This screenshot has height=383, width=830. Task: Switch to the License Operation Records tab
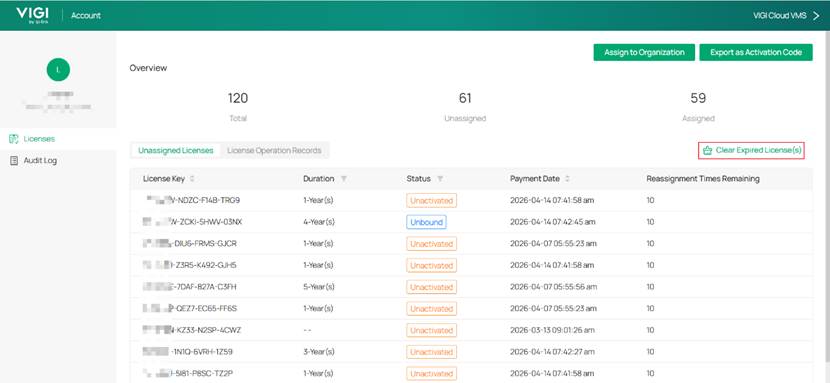(x=274, y=150)
